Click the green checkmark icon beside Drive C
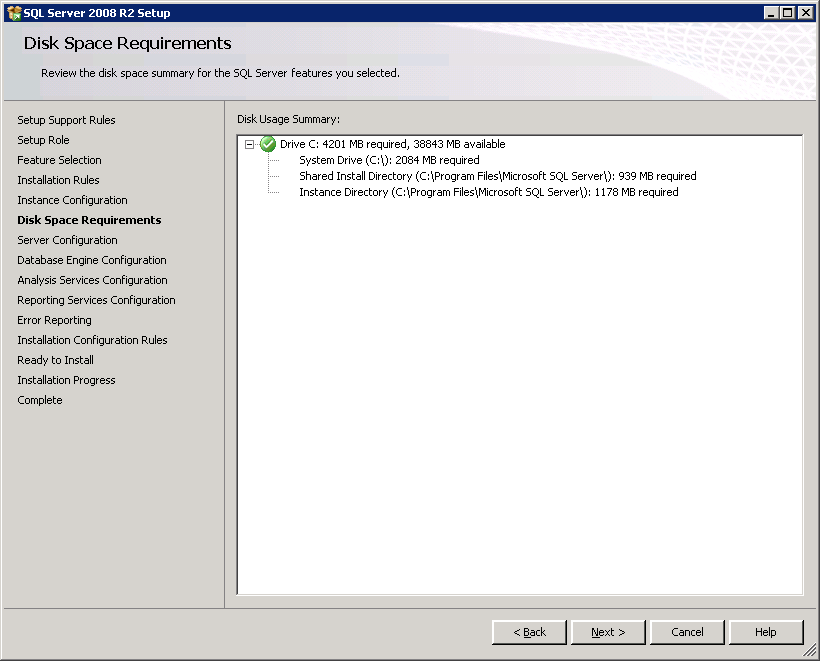The height and width of the screenshot is (661, 820). [x=268, y=144]
